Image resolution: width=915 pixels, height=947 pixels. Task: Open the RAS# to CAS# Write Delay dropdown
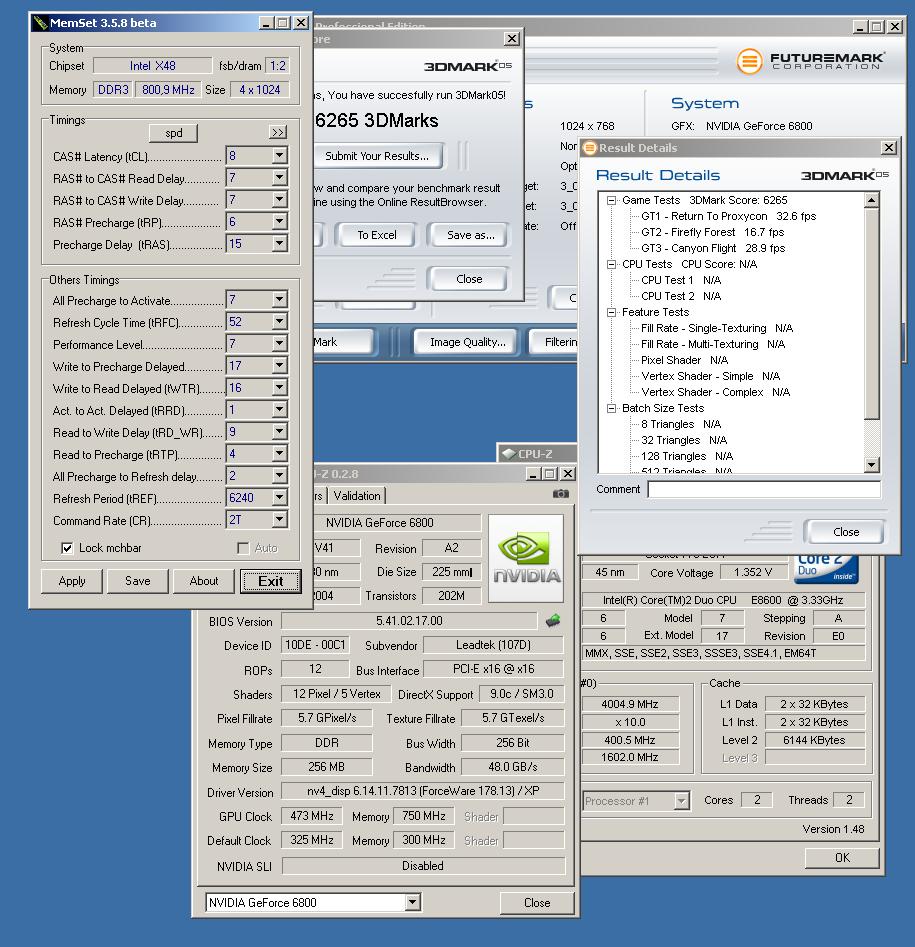(x=279, y=200)
